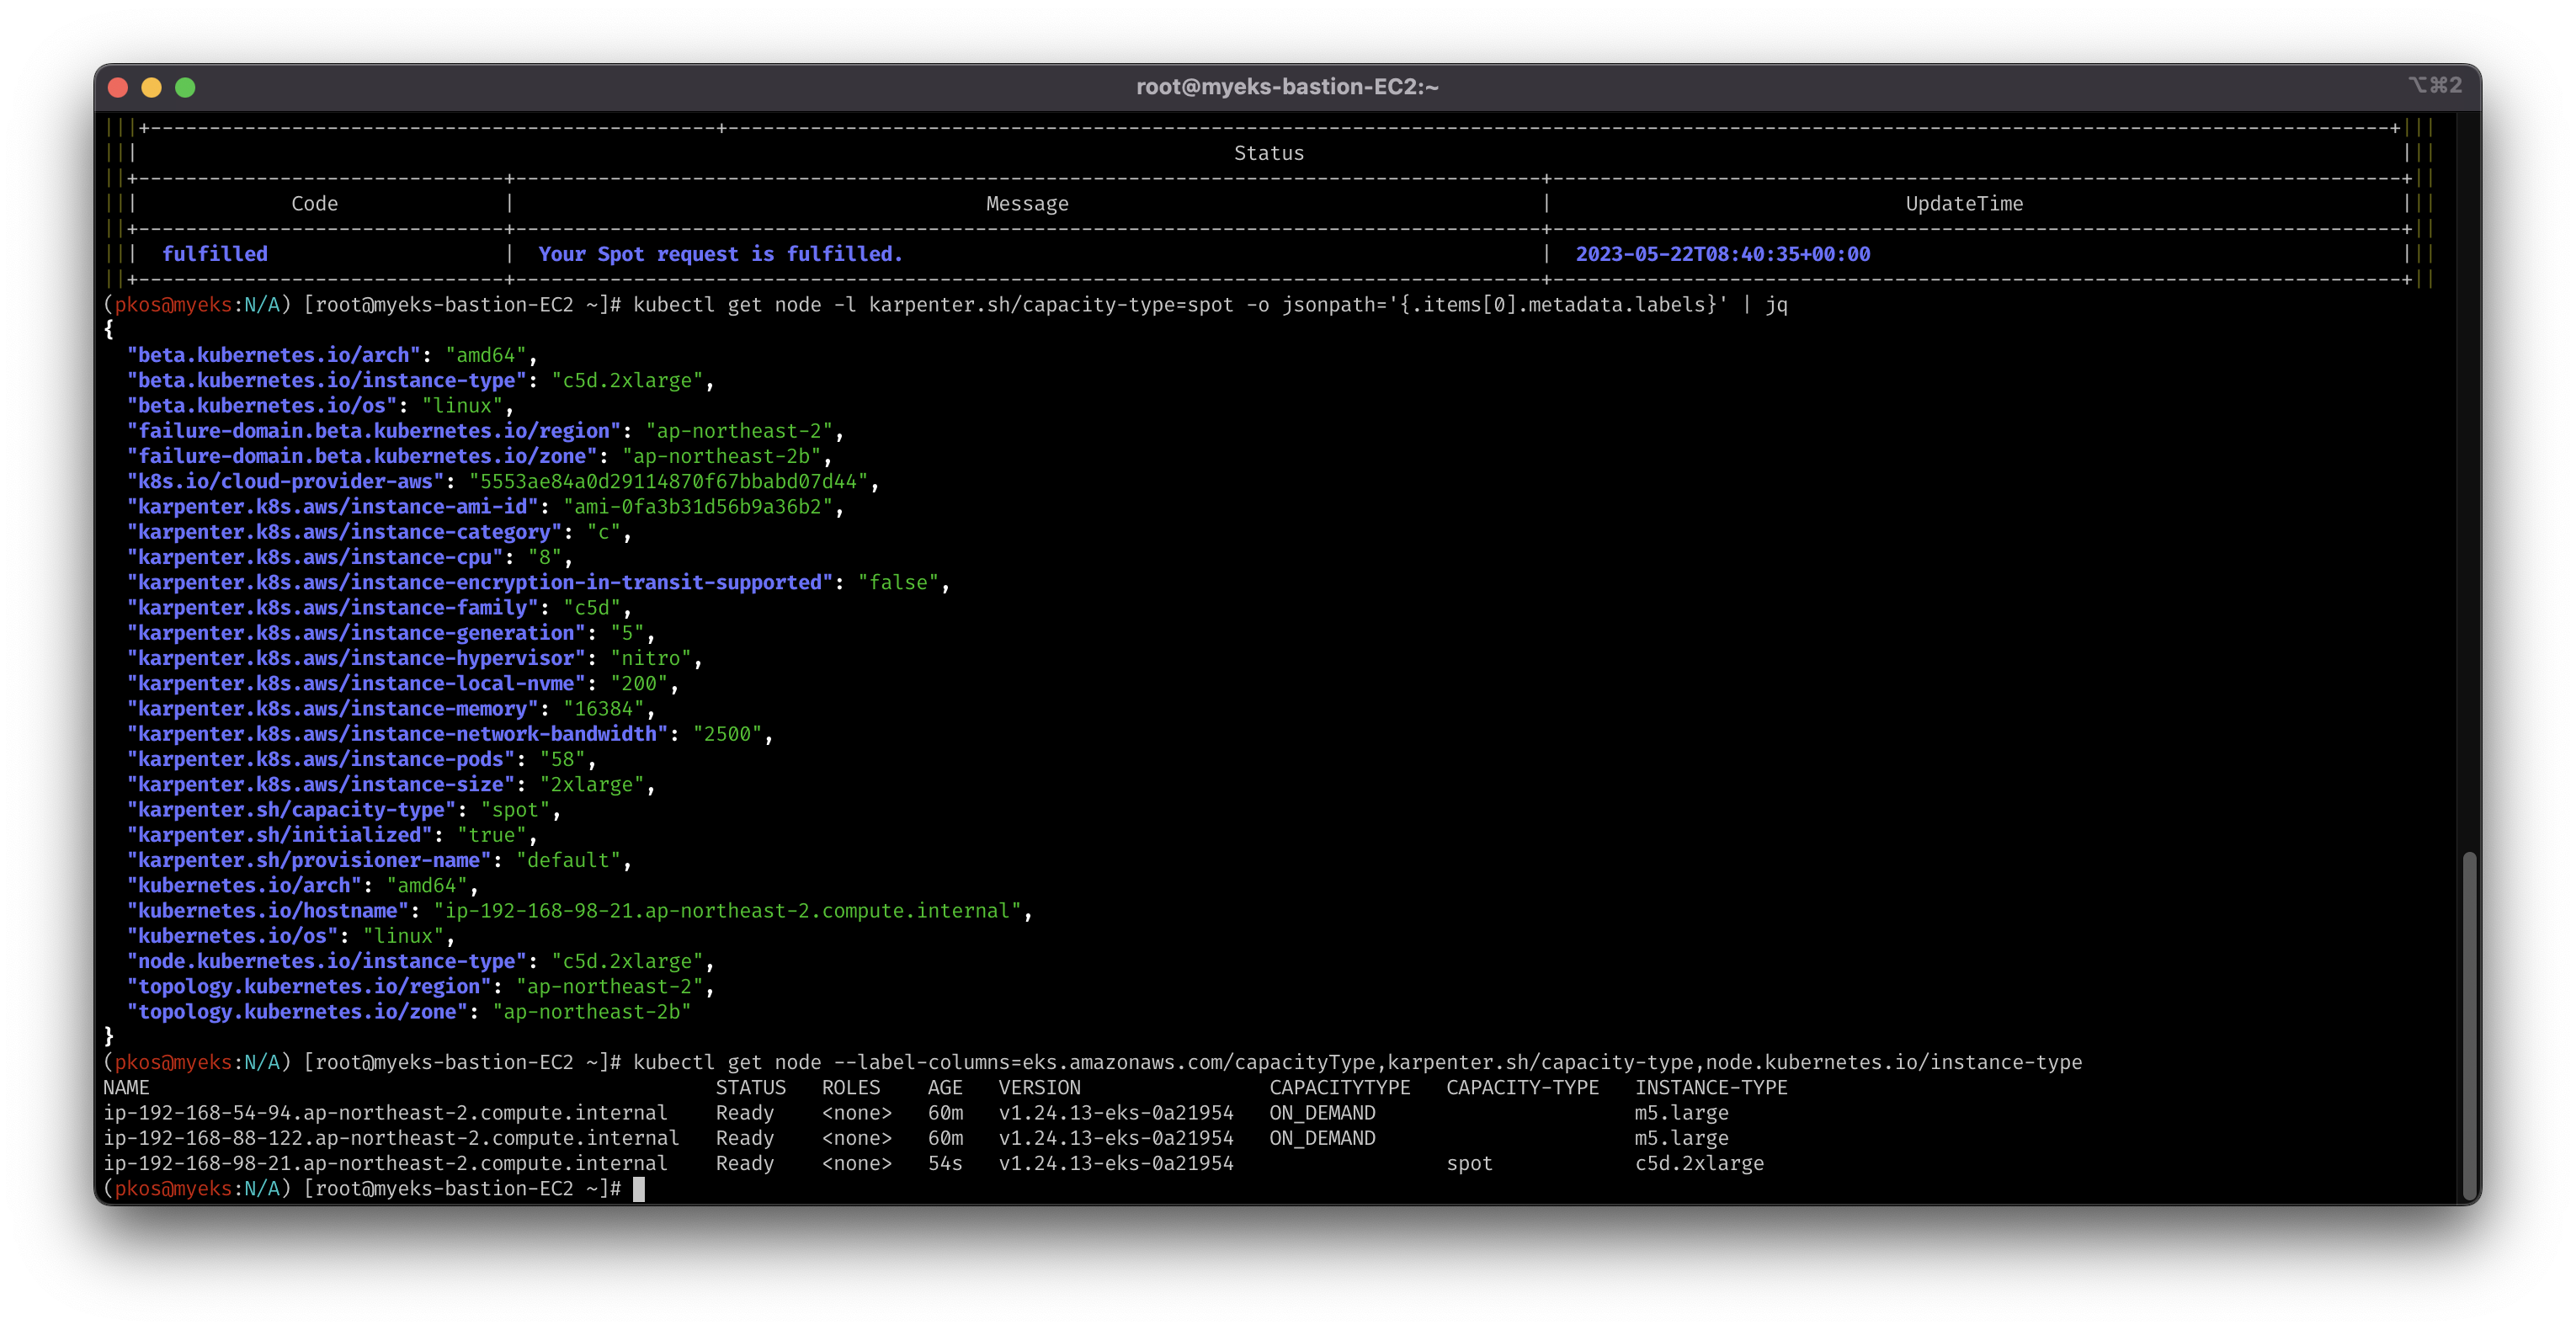Click the 'UpdateTime' column header
2576x1330 pixels.
click(x=1964, y=203)
